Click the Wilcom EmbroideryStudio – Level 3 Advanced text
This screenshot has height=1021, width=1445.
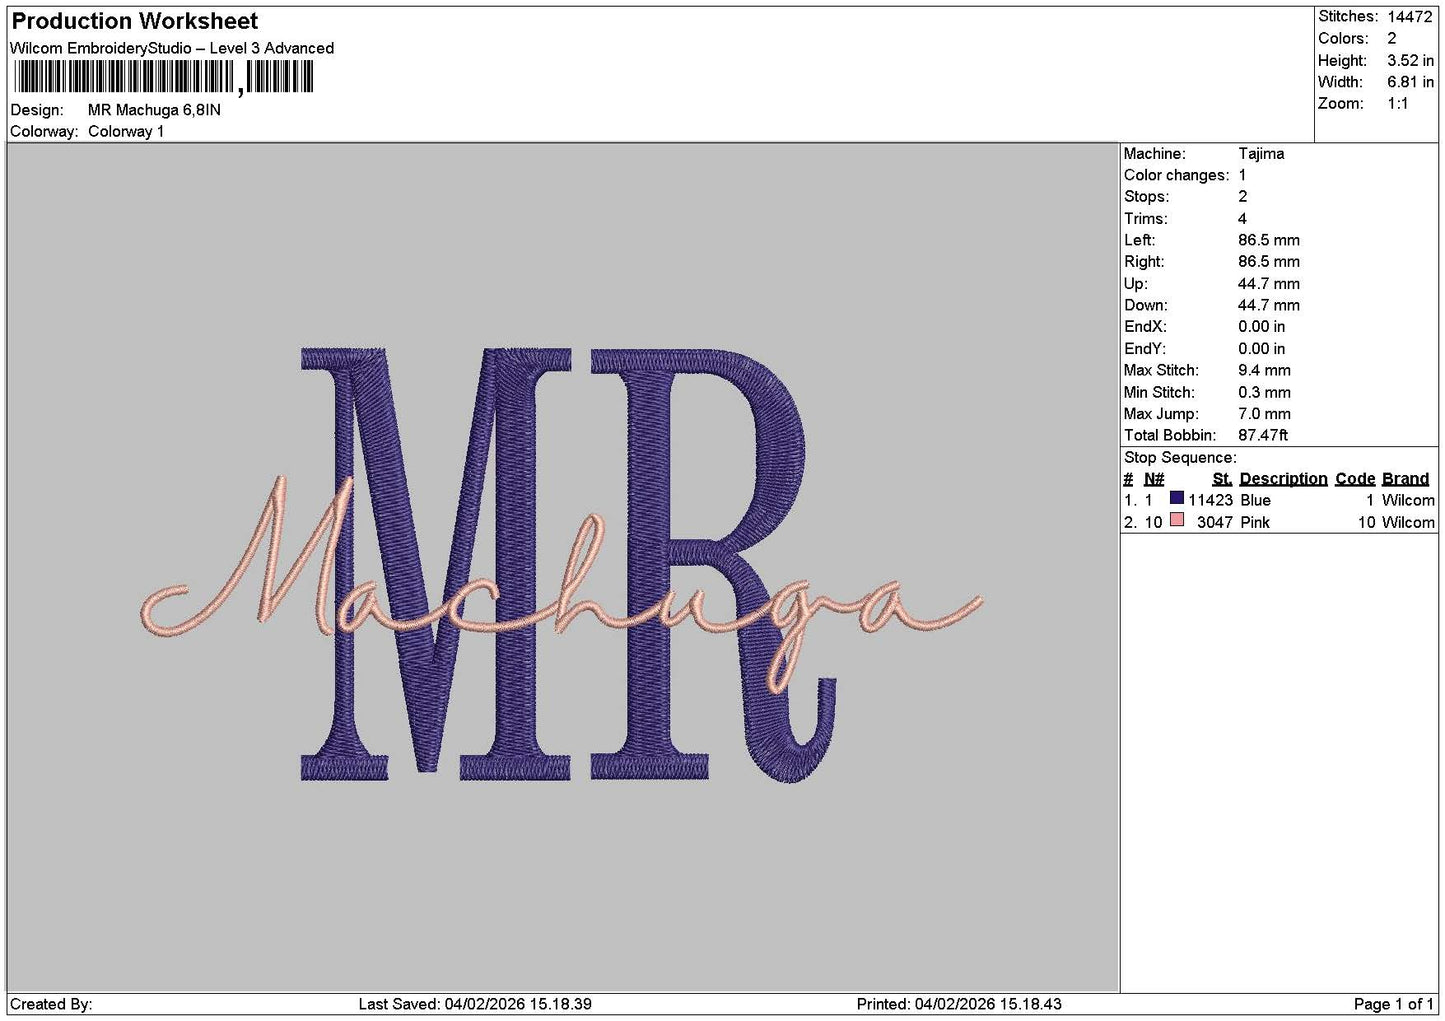pos(172,48)
